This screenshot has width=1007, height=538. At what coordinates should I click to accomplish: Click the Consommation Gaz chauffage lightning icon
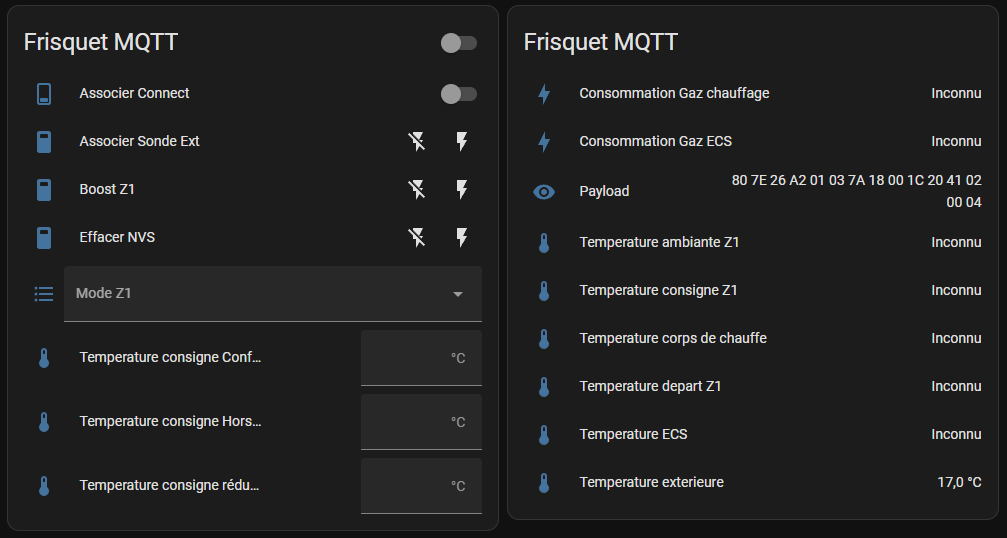(x=544, y=94)
